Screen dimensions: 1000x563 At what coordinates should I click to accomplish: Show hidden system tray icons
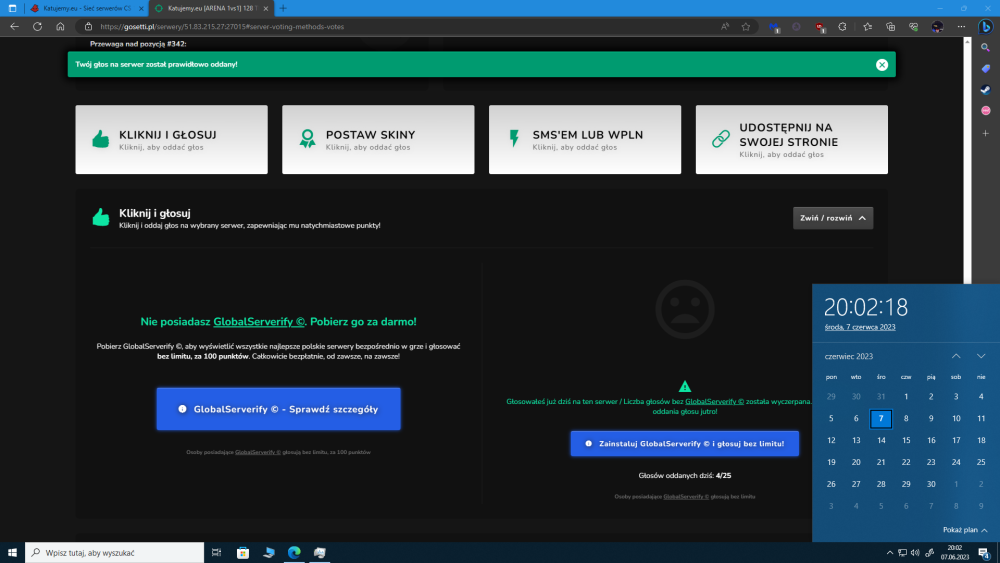point(890,553)
